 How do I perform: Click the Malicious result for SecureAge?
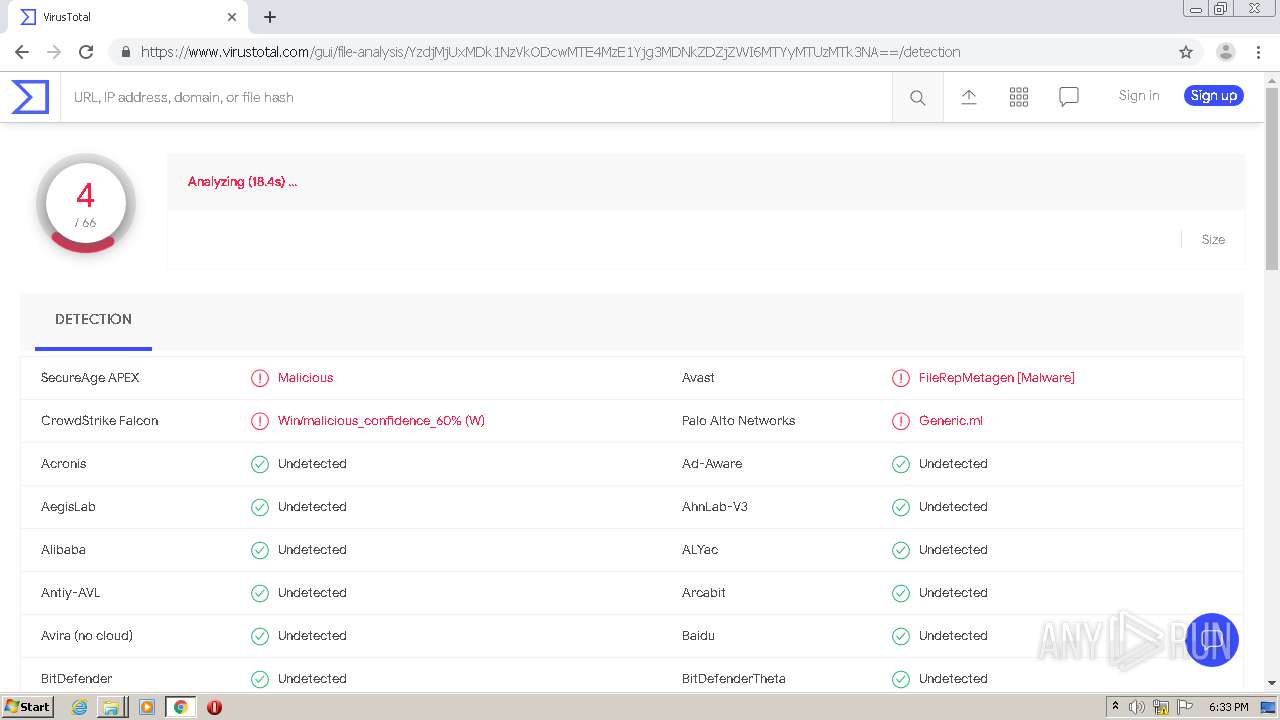coord(305,378)
